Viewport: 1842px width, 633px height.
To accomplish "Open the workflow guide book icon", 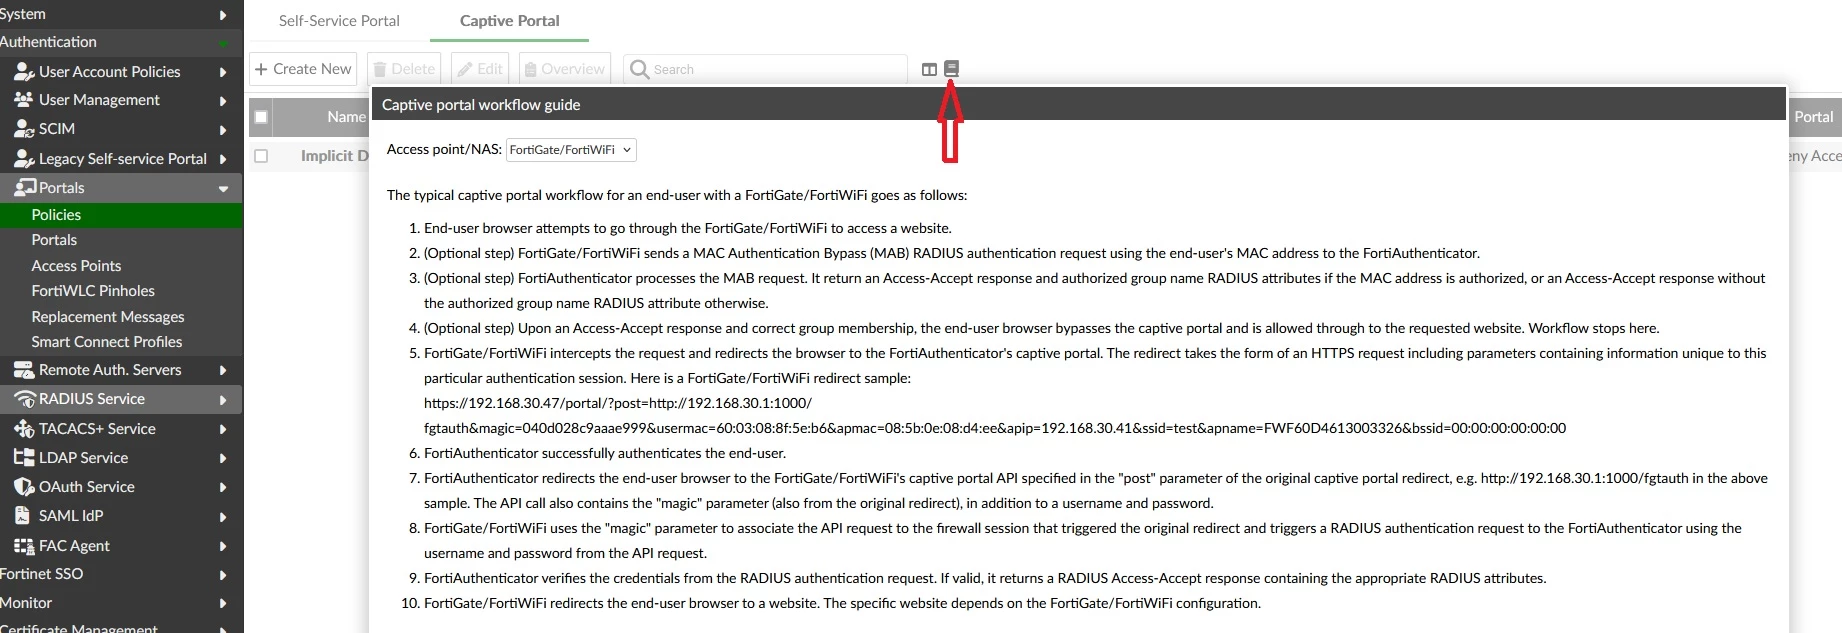I will (x=951, y=69).
